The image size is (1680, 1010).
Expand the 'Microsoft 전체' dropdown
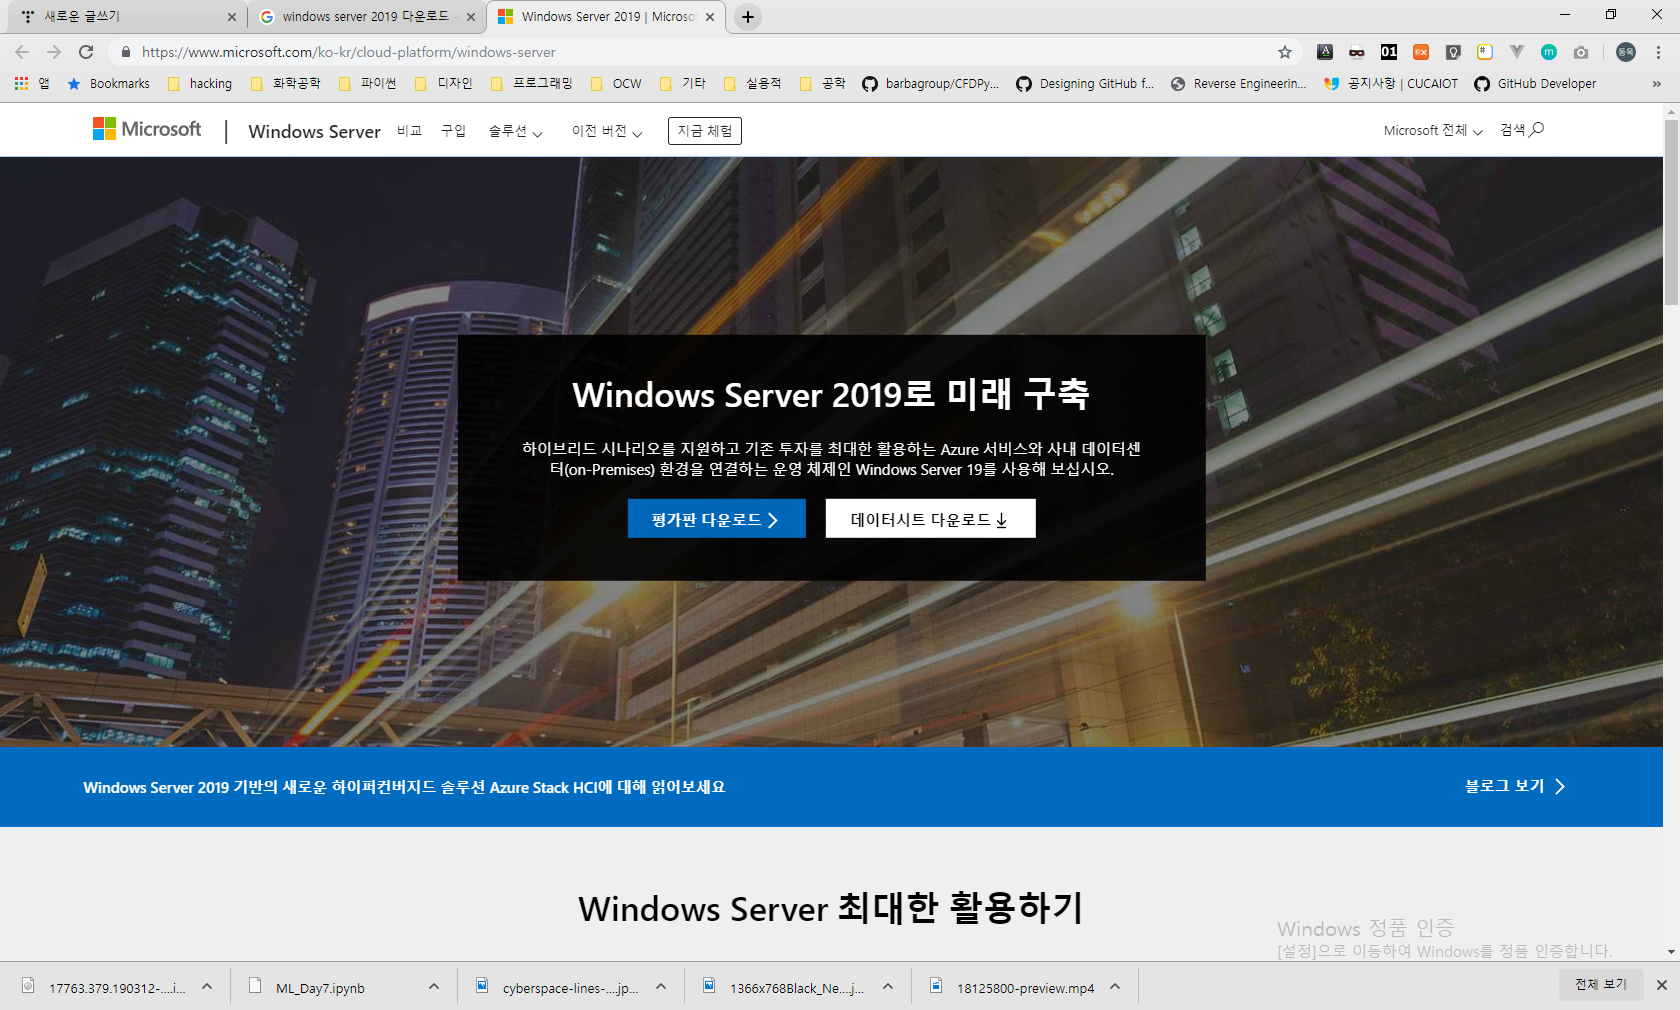coord(1433,131)
